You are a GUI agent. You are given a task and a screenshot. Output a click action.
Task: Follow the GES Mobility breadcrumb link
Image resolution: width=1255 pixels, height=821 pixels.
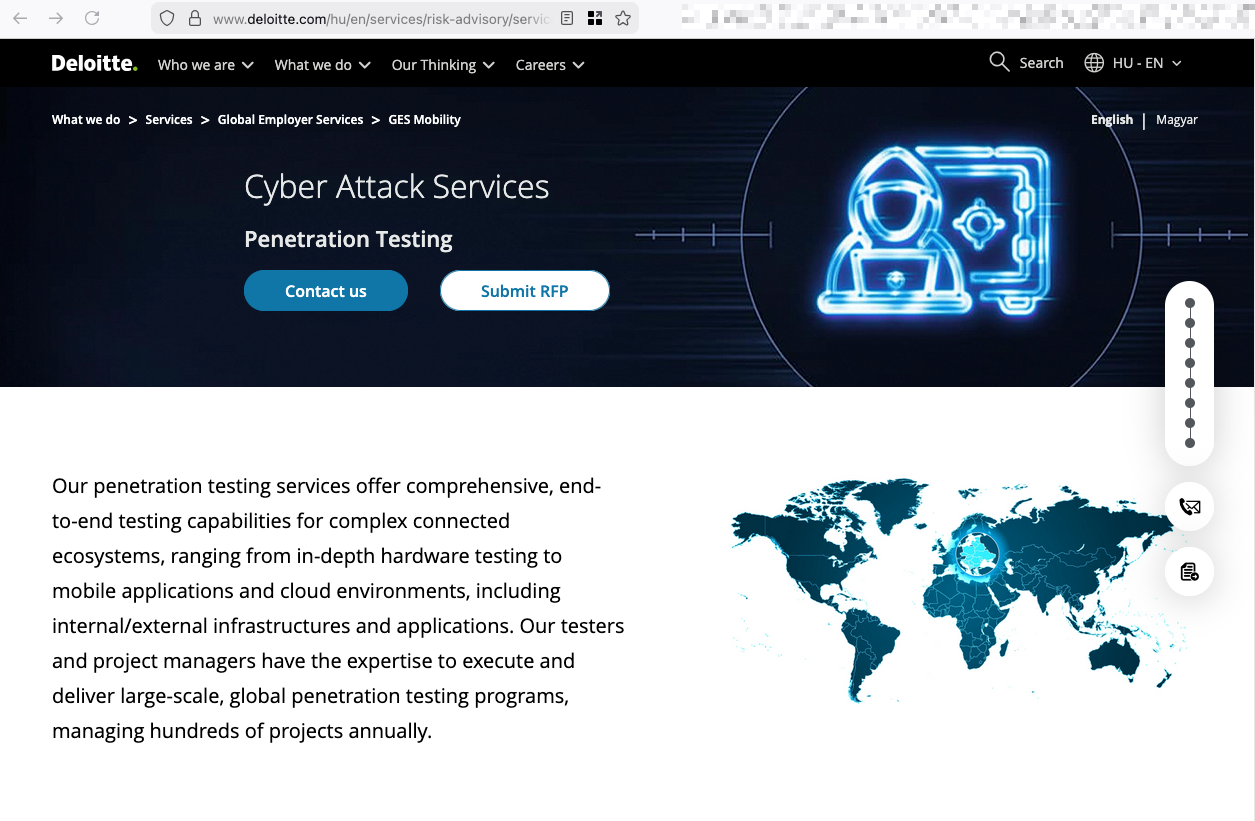click(425, 120)
